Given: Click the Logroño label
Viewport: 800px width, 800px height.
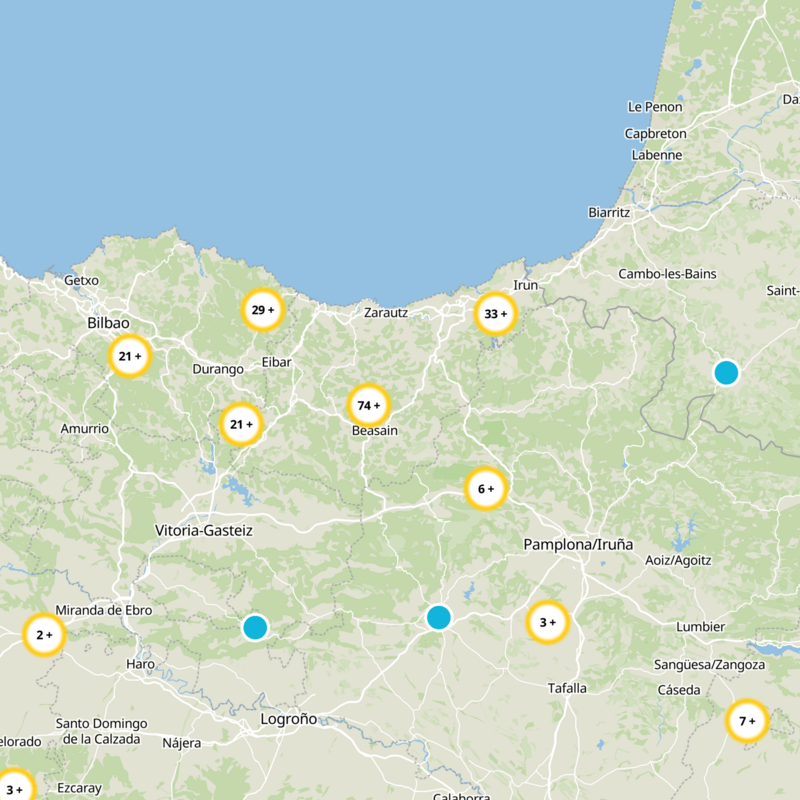Looking at the screenshot, I should [289, 719].
